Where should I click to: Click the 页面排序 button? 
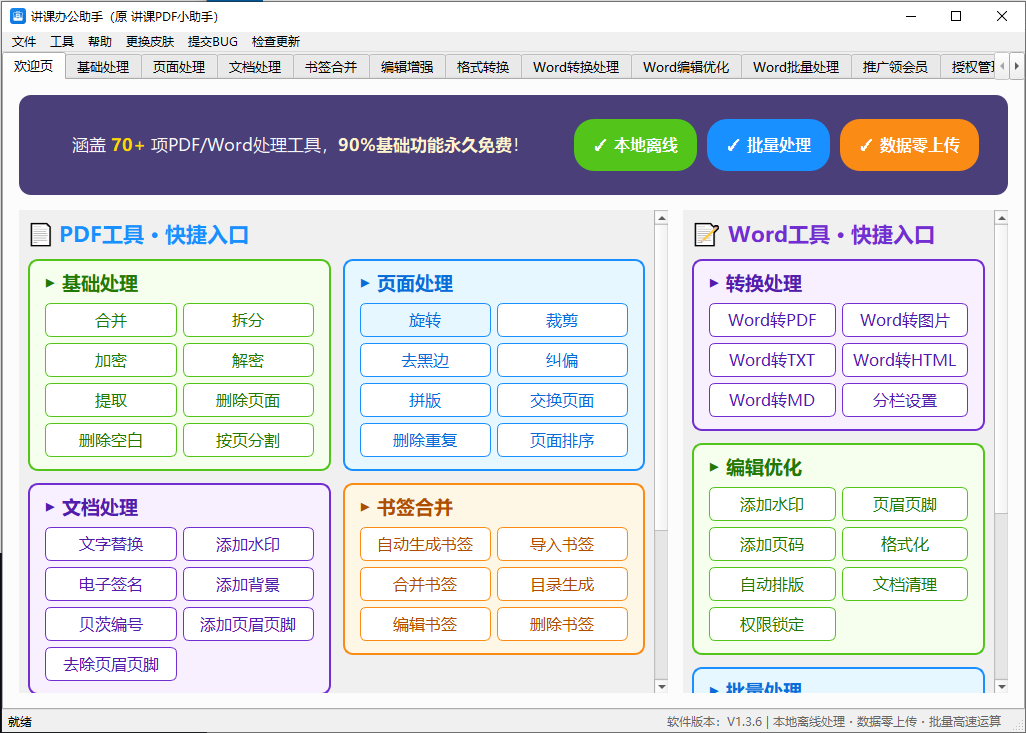pos(562,440)
